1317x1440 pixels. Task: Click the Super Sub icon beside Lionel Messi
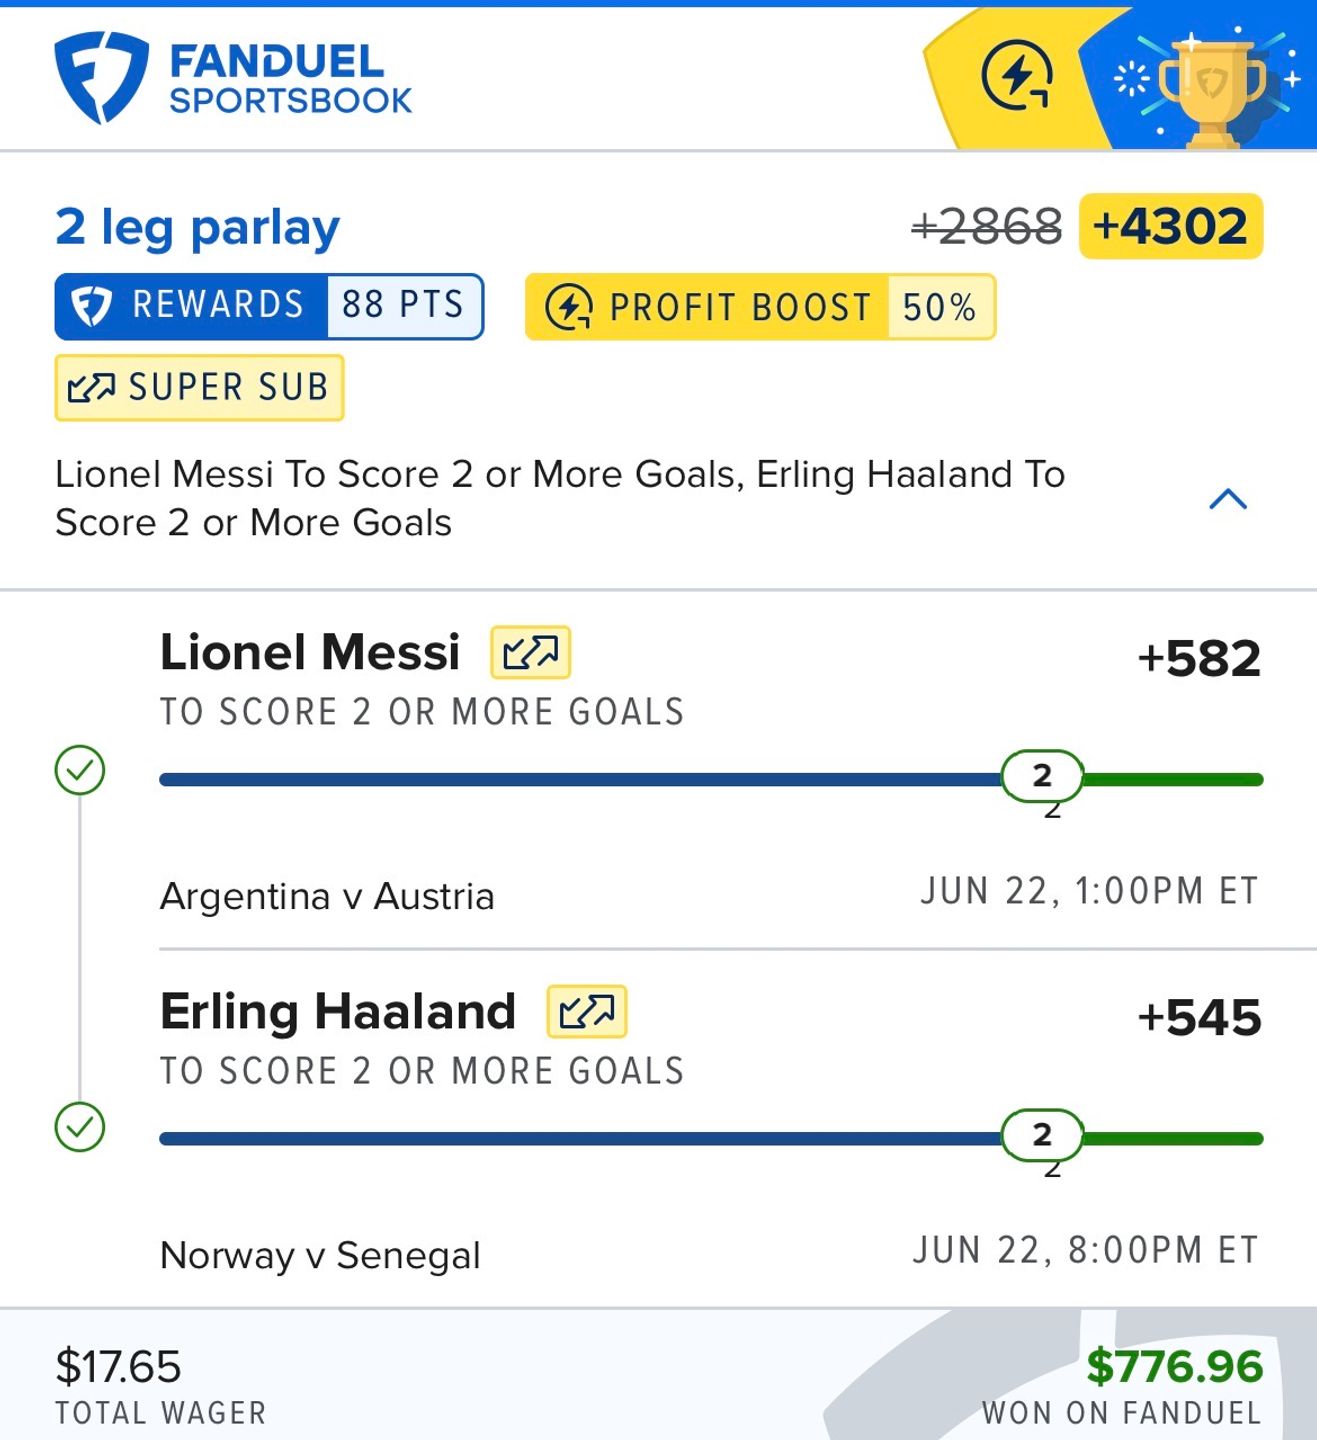pos(530,653)
